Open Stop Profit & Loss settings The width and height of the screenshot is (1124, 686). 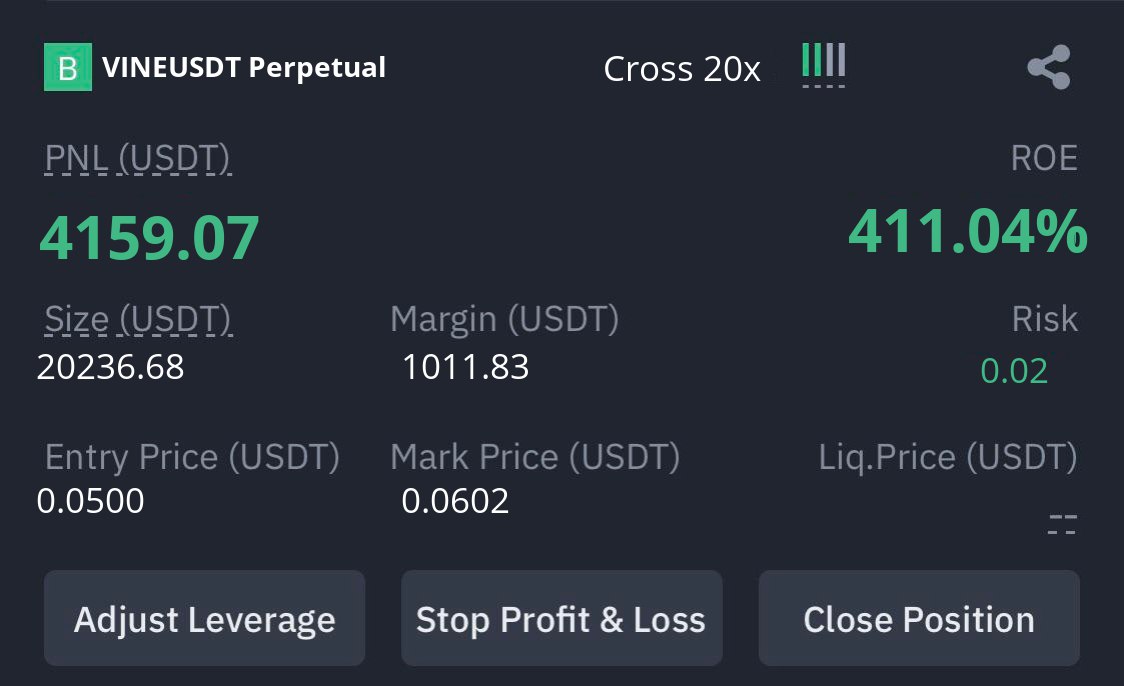[x=561, y=618]
